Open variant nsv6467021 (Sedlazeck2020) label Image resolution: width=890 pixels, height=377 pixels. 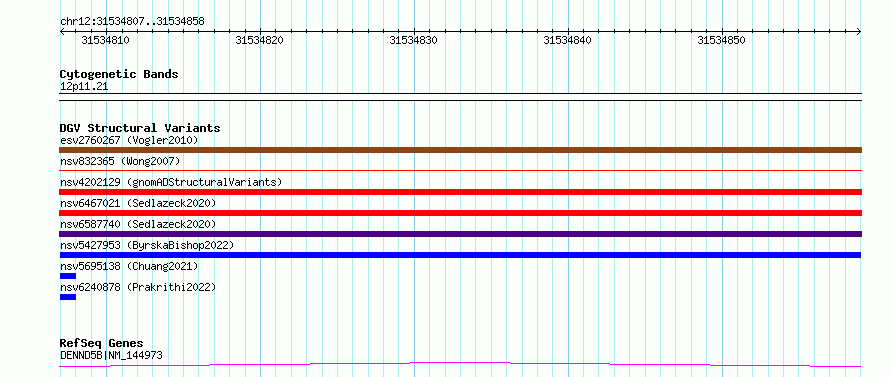[138, 203]
